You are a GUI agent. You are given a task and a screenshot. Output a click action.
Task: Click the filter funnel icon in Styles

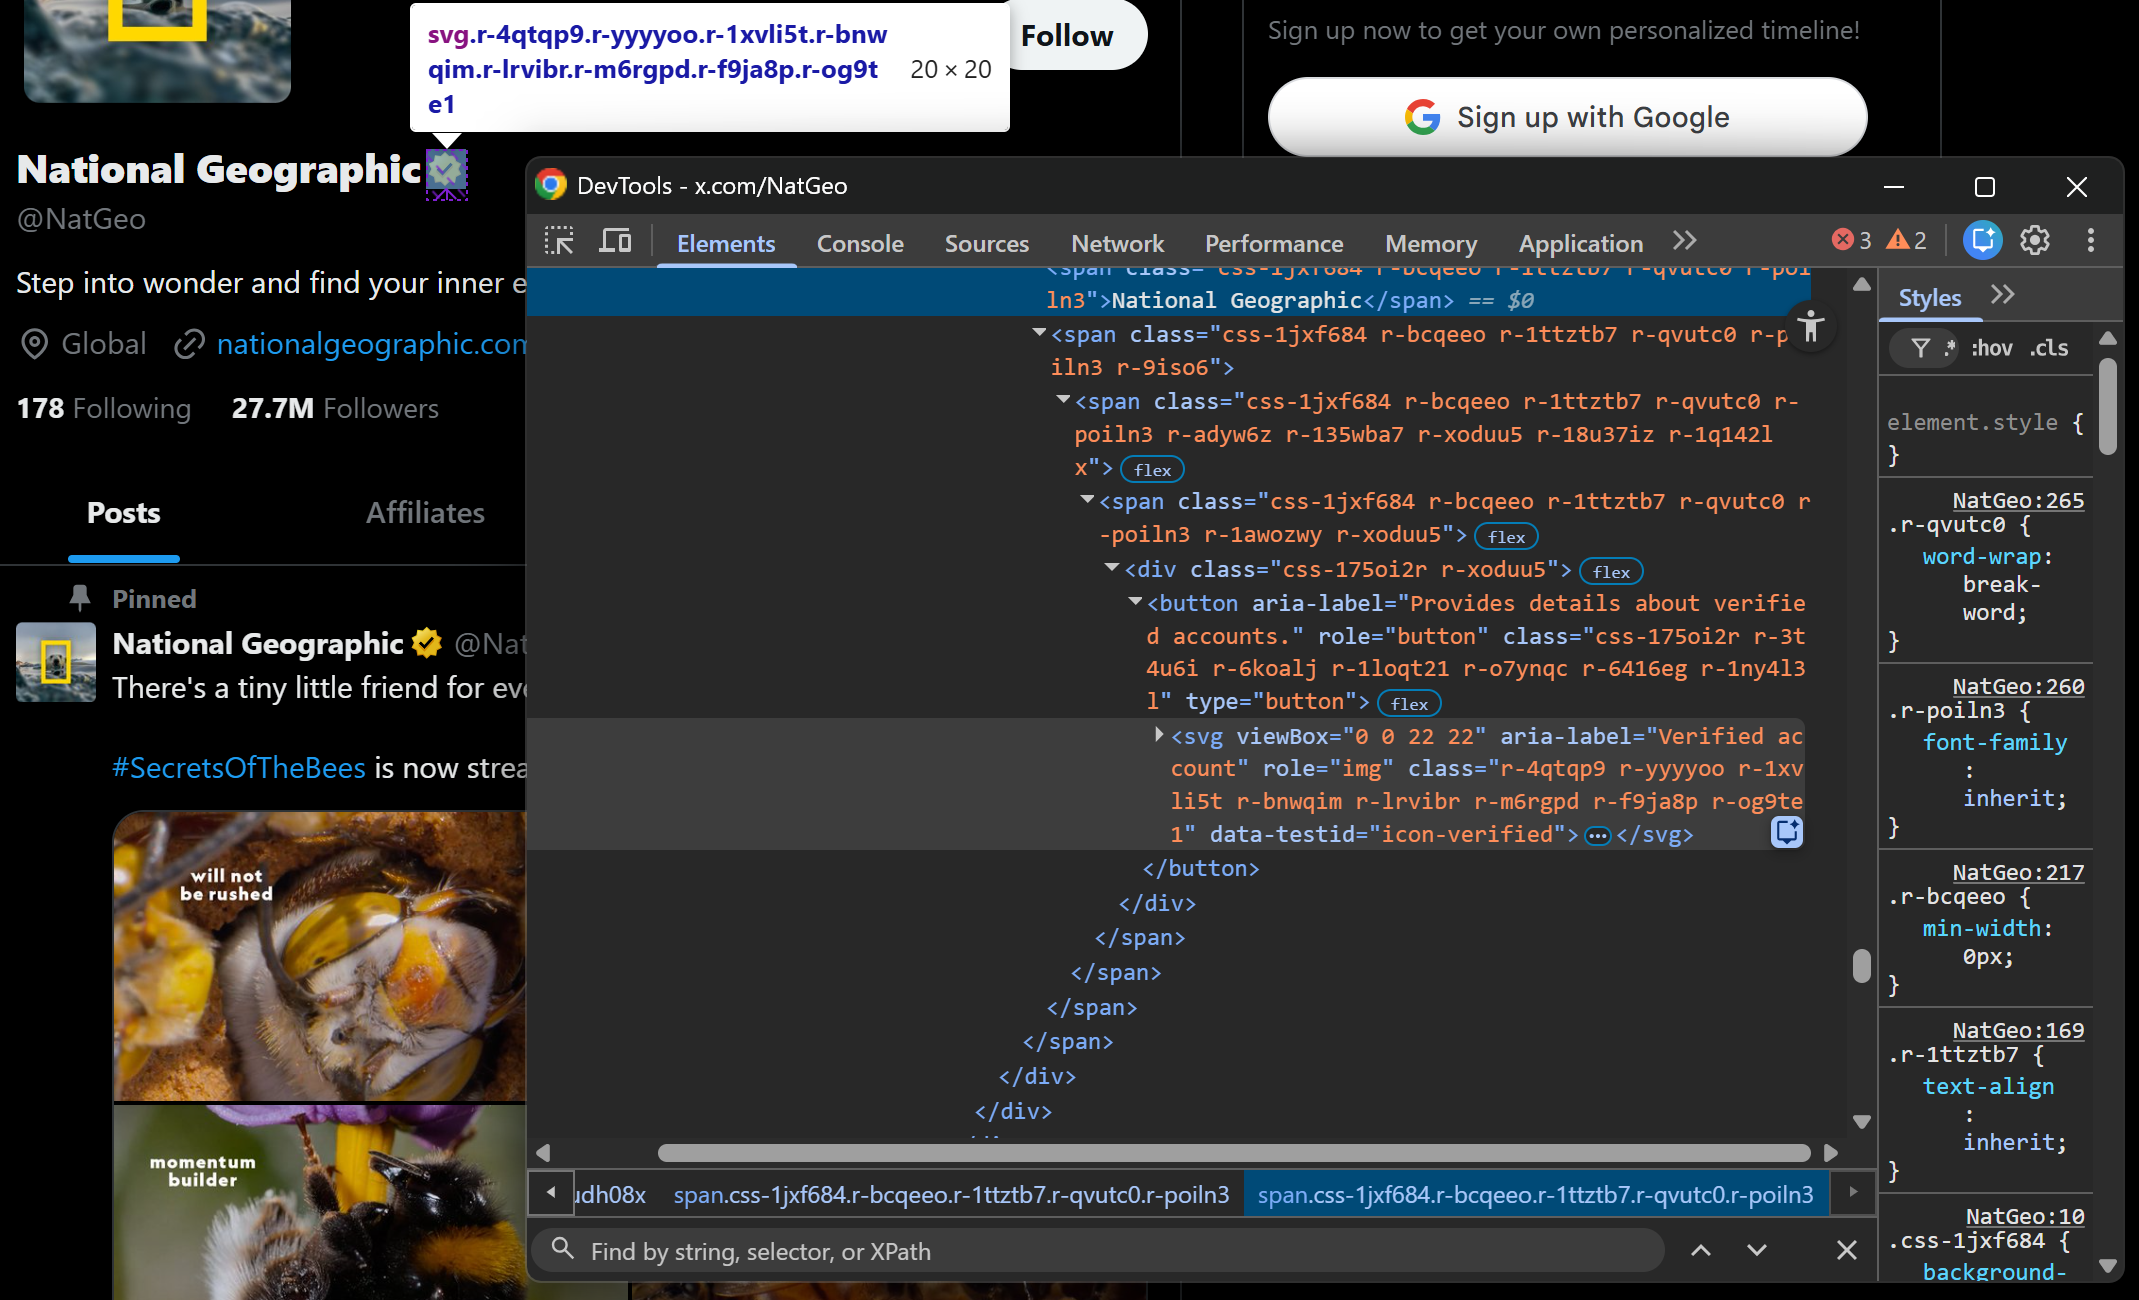[1920, 348]
